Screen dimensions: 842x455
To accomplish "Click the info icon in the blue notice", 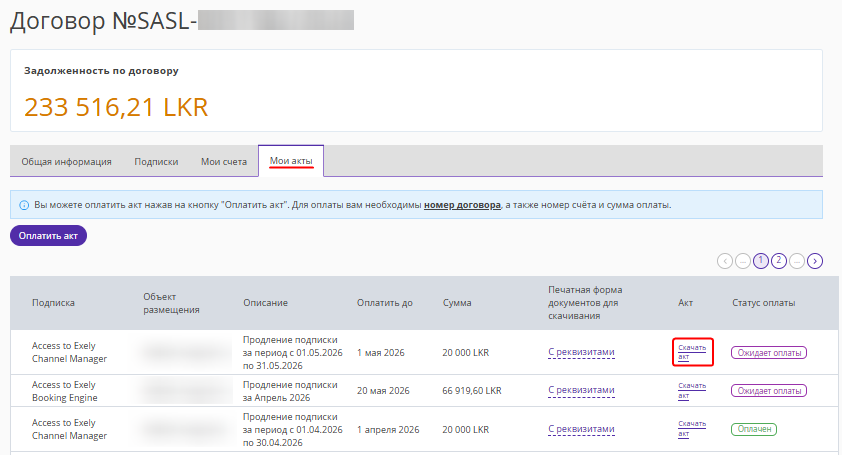I will coord(24,205).
